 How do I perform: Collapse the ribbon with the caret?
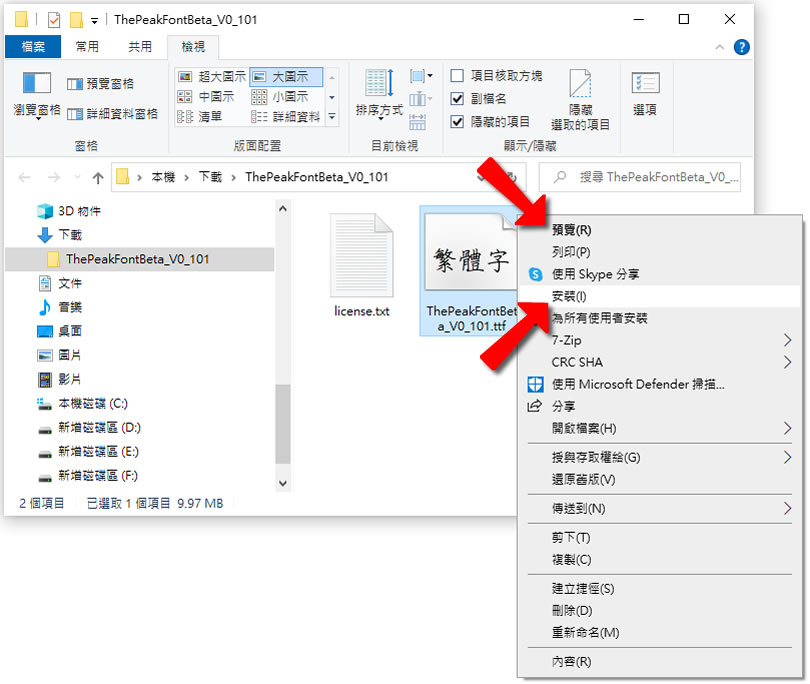[x=720, y=48]
